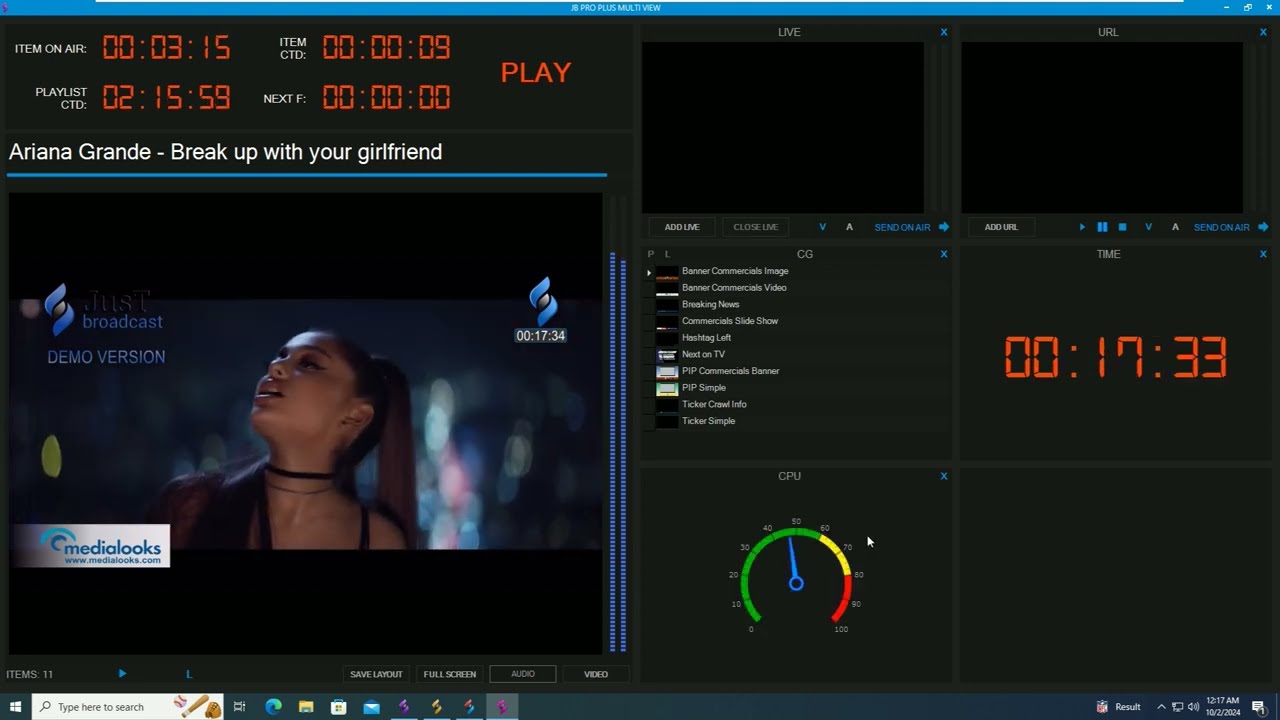Screen dimensions: 1280x720
Task: Click the main video preview area
Action: (306, 423)
